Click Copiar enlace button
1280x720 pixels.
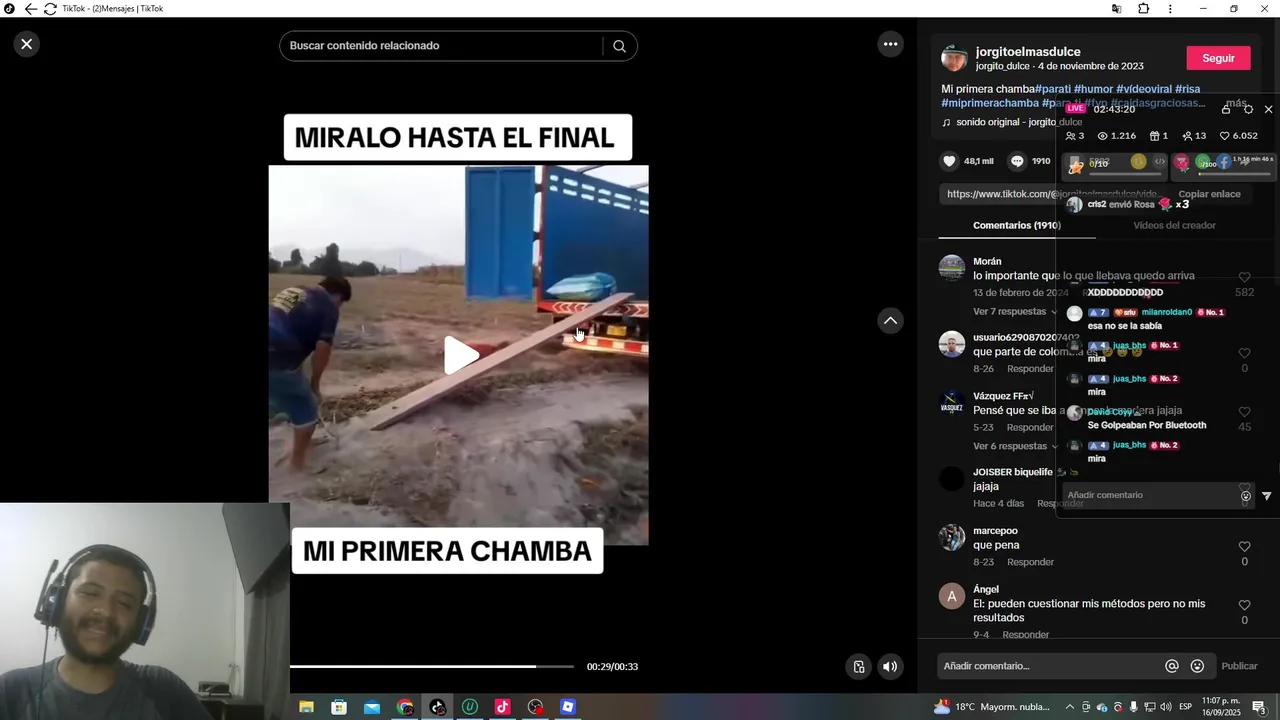1209,194
